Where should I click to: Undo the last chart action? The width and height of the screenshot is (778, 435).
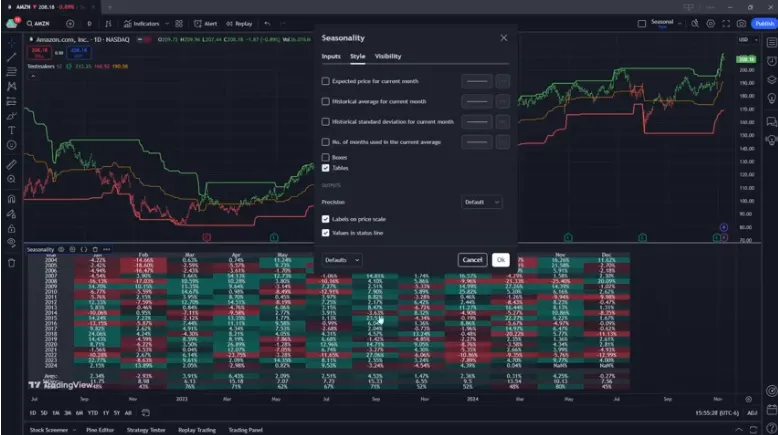[267, 23]
